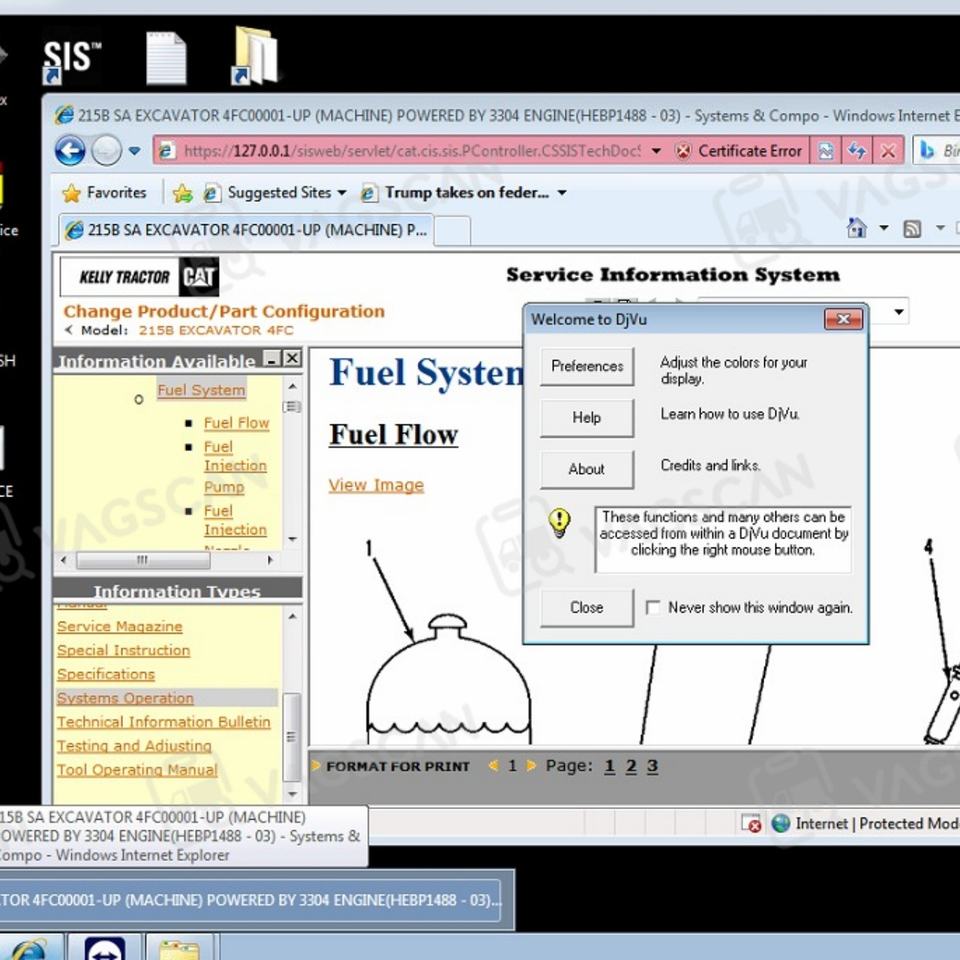Open Specifications information type
Image resolution: width=960 pixels, height=960 pixels.
click(x=106, y=674)
